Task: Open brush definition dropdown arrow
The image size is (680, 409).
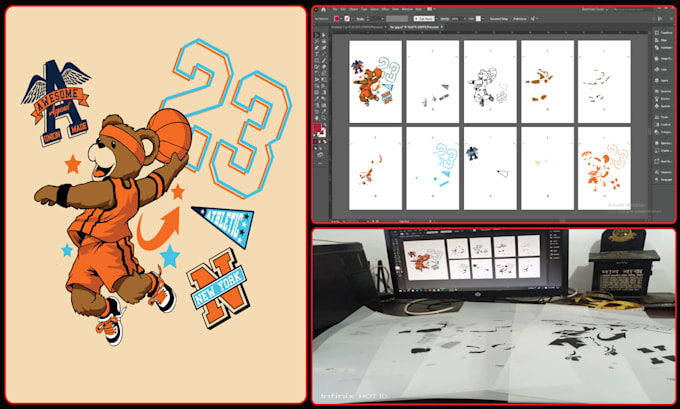Action: [437, 19]
